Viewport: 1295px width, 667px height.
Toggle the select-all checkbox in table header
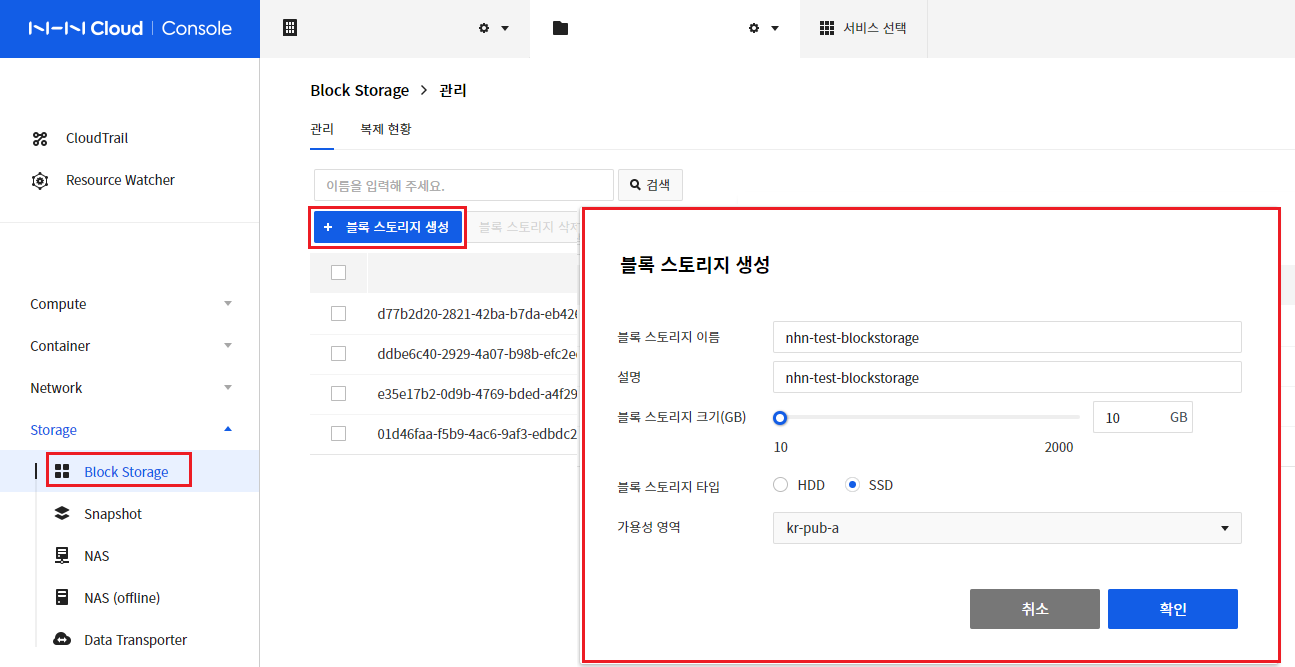[x=338, y=272]
